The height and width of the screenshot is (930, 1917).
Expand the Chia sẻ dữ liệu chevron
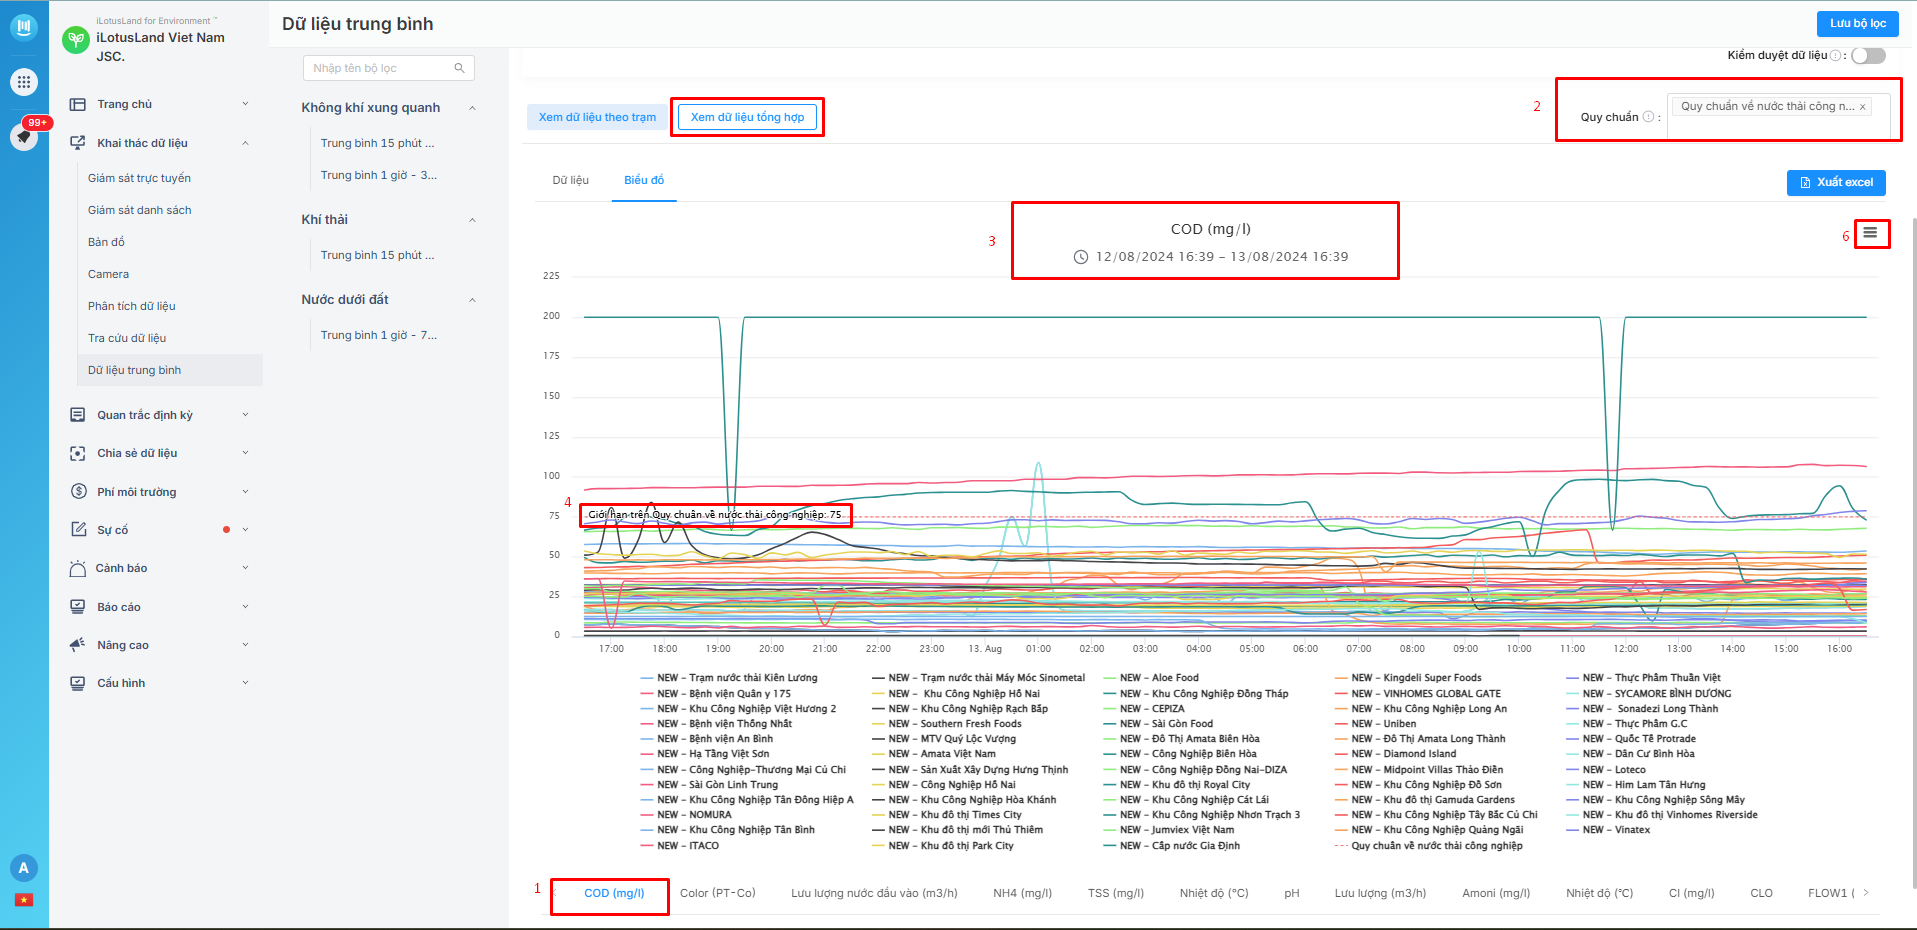245,453
